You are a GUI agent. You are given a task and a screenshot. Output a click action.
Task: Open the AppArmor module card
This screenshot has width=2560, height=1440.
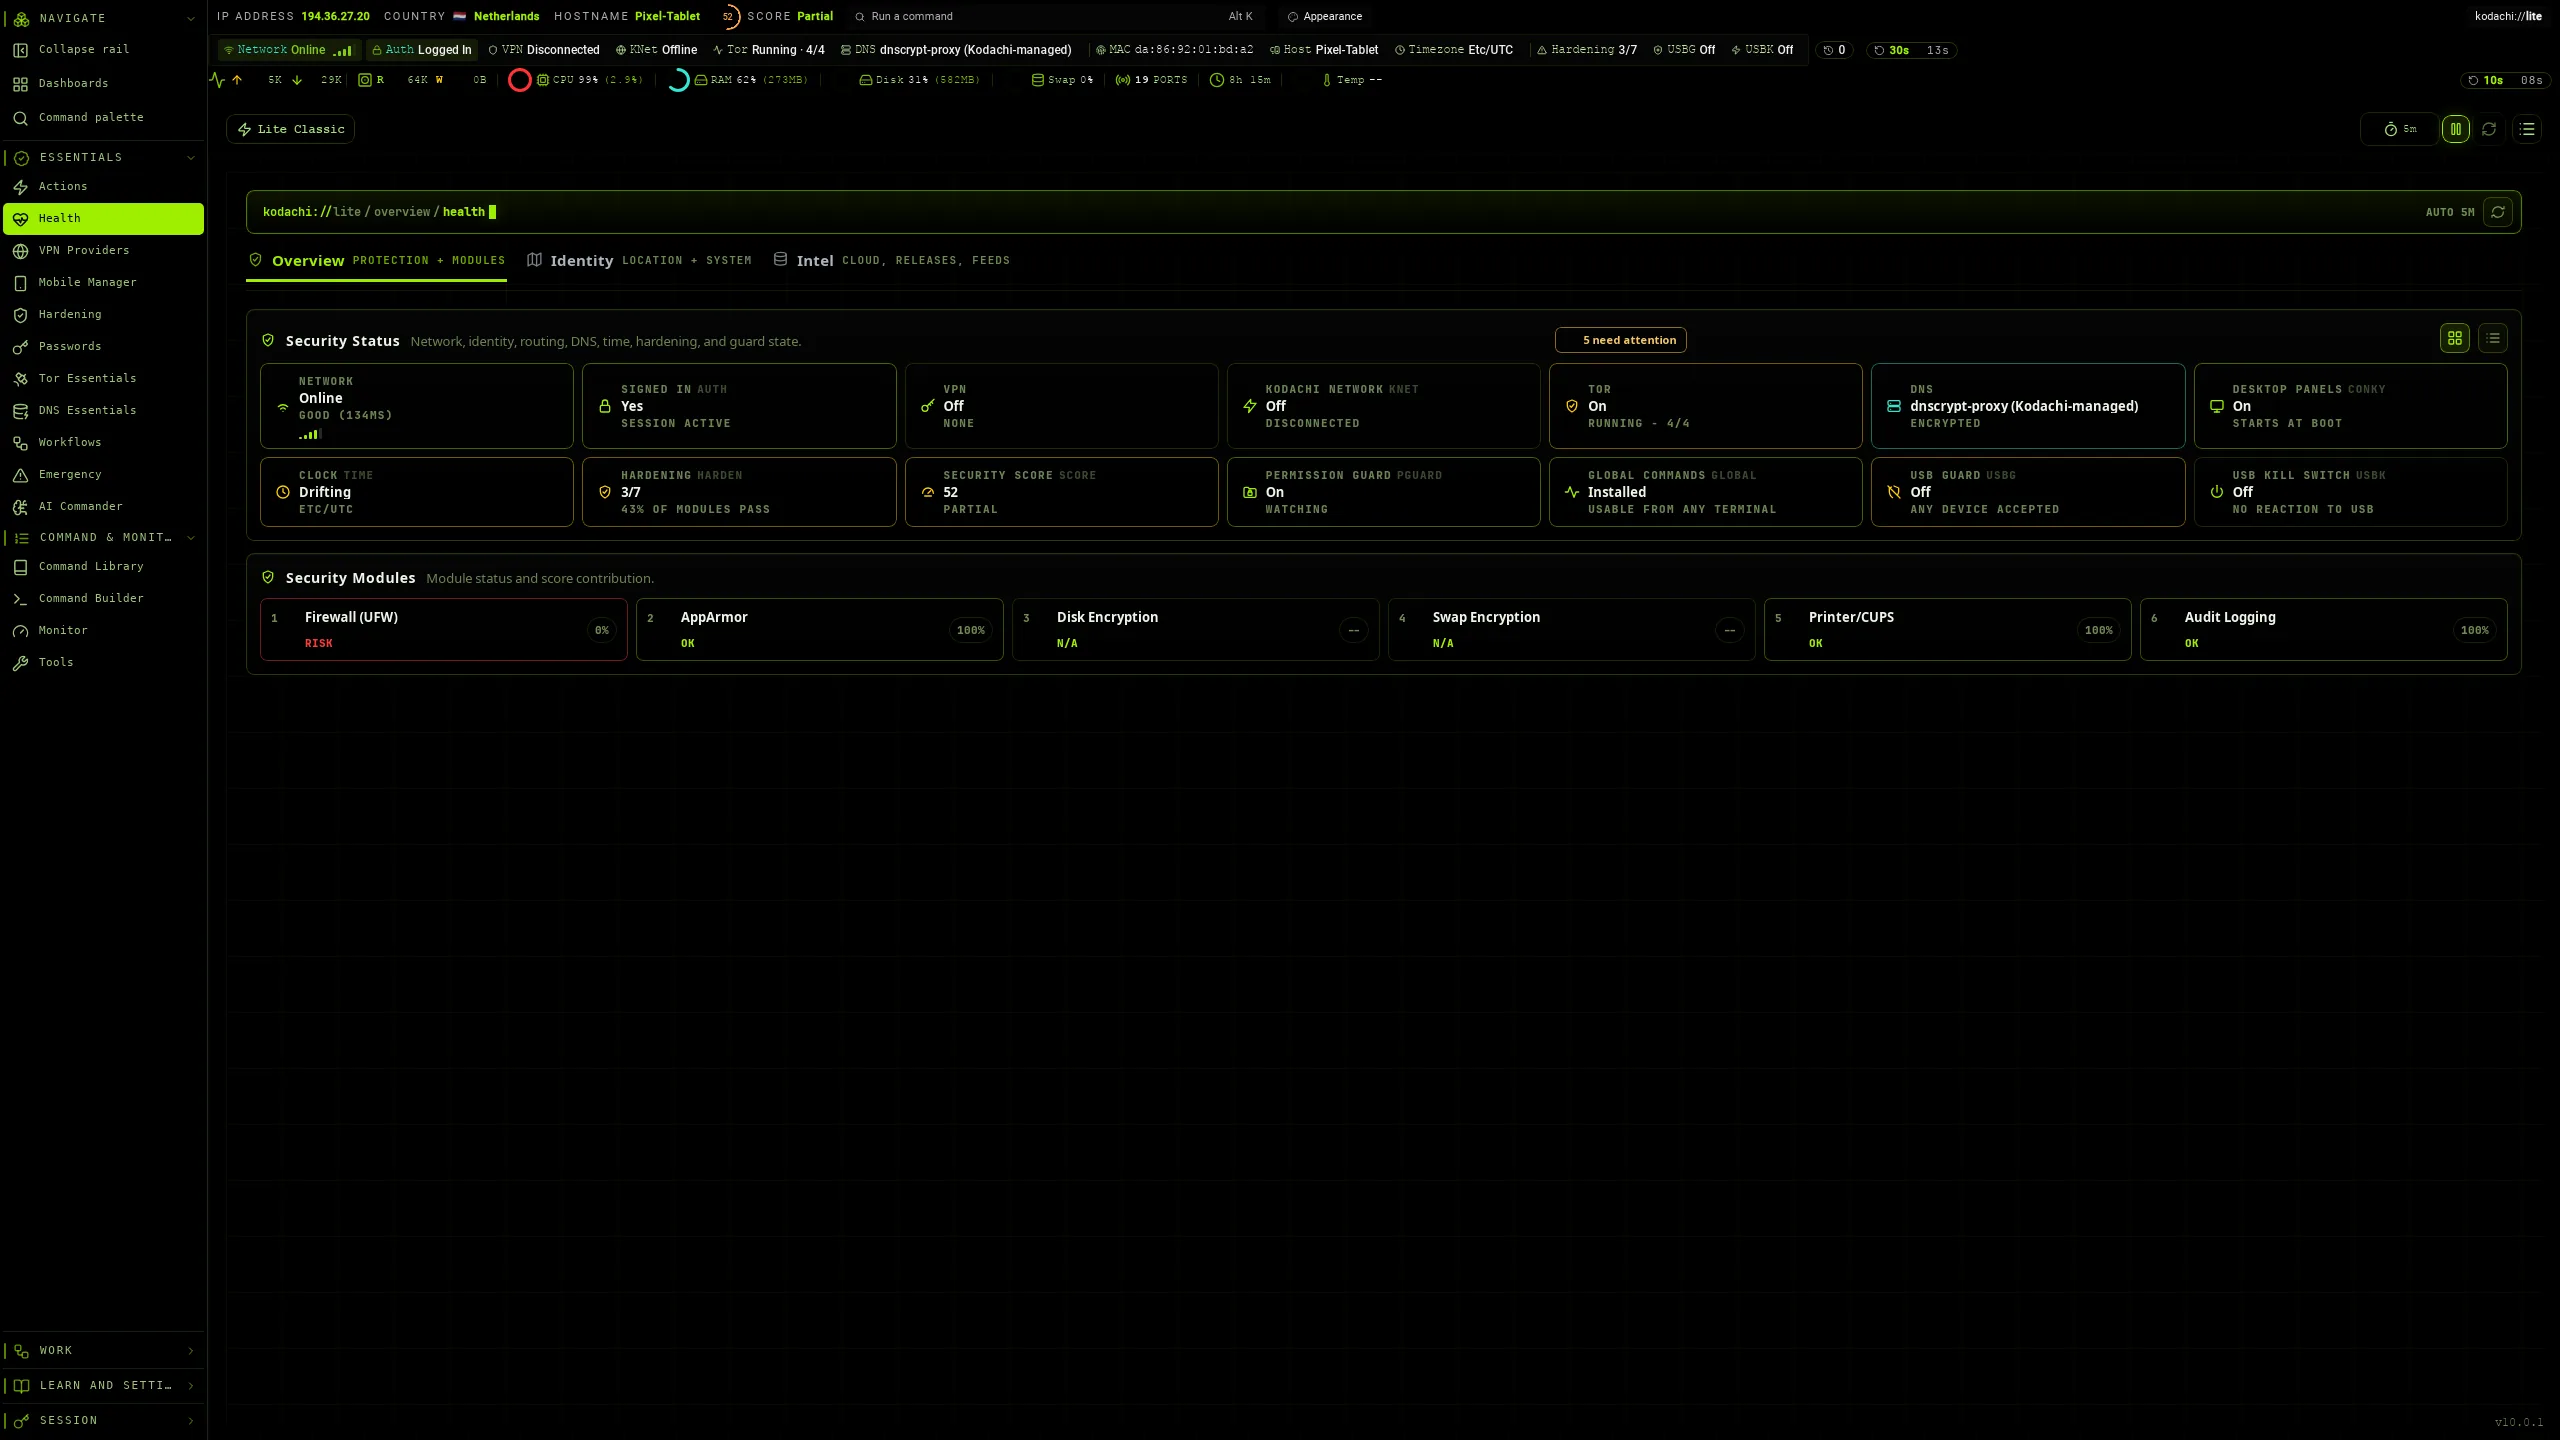pyautogui.click(x=820, y=630)
